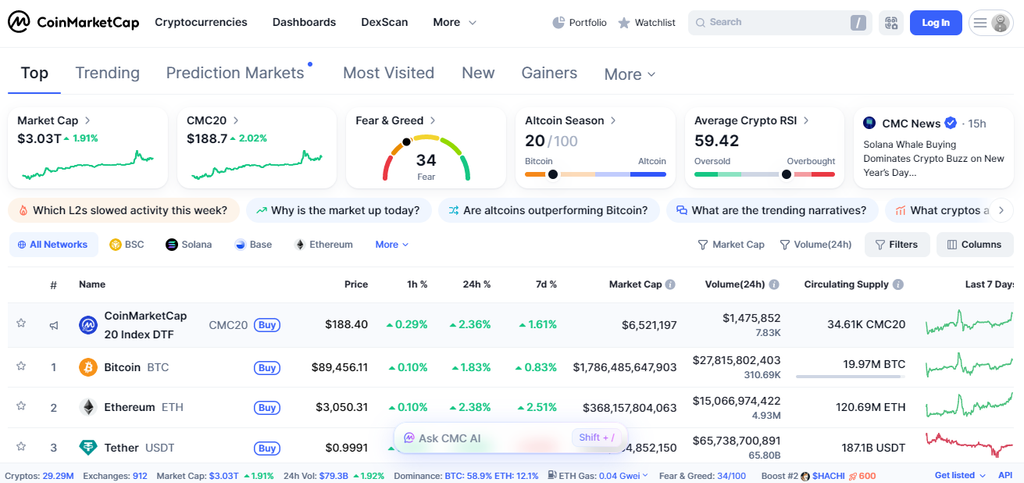Image resolution: width=1024 pixels, height=483 pixels.
Task: Click the Tether coin icon
Action: [x=88, y=448]
